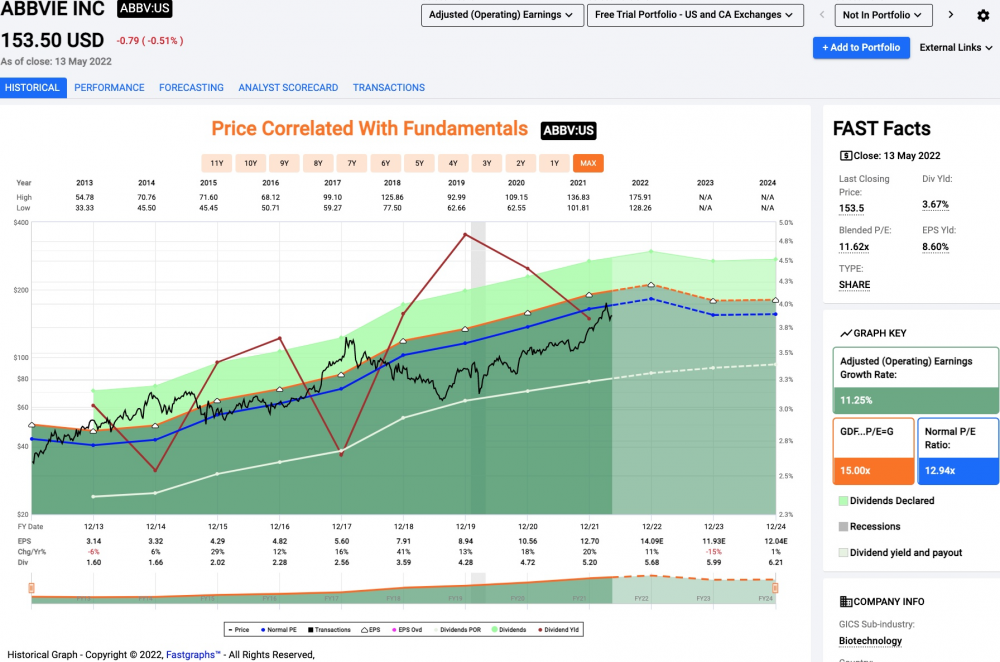Toggle Recessions legend checkbox
Screen dimensions: 1000x662
point(843,527)
